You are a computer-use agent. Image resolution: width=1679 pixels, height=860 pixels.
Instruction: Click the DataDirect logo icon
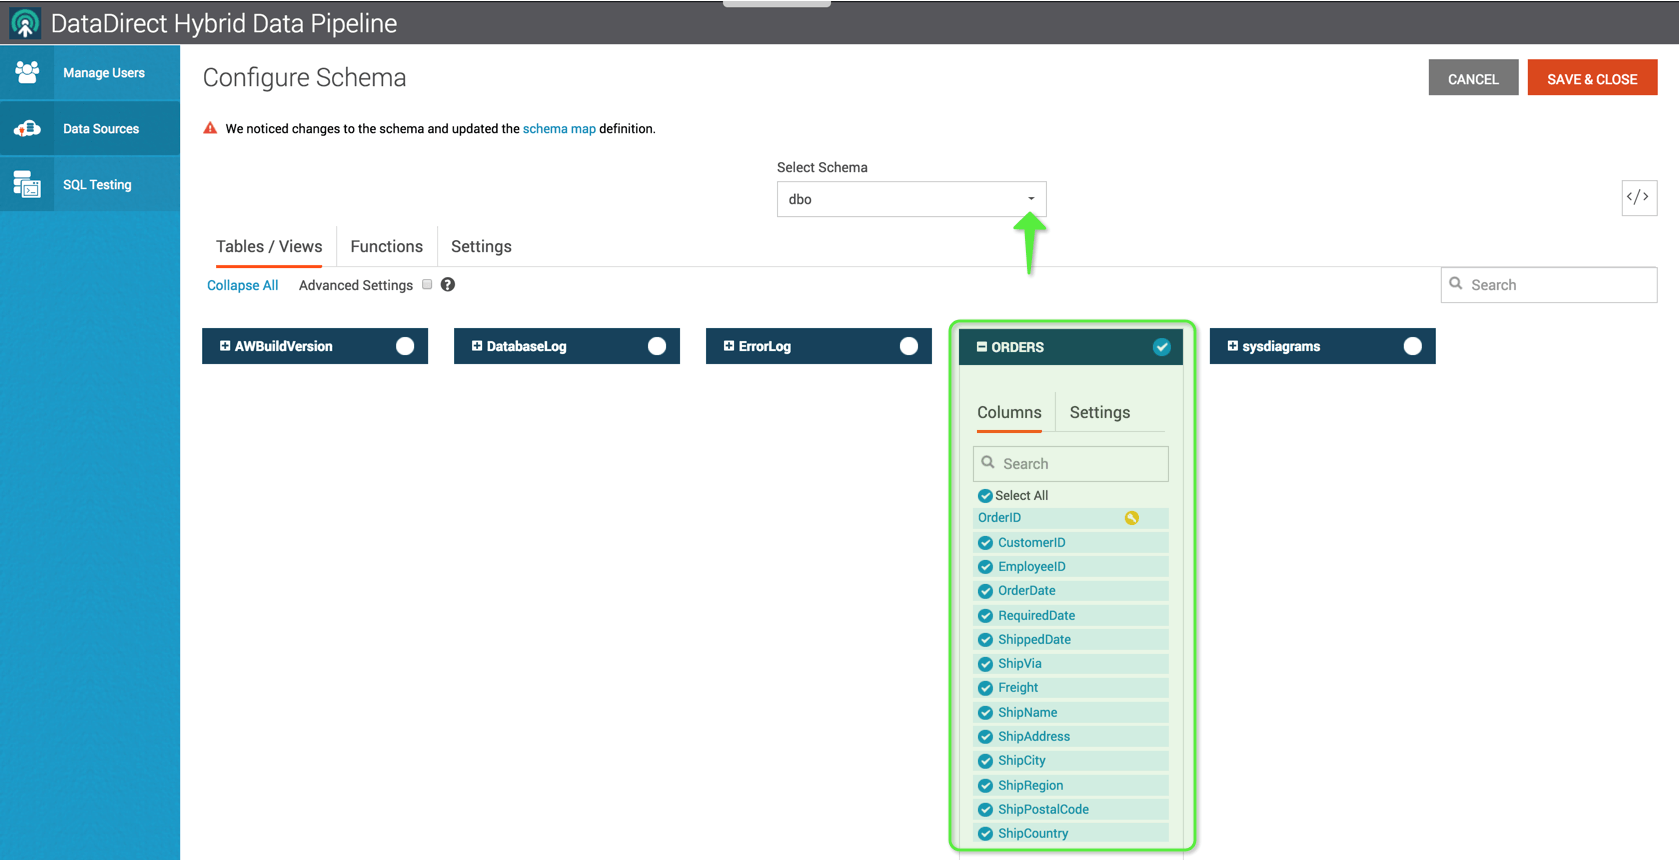pos(25,23)
